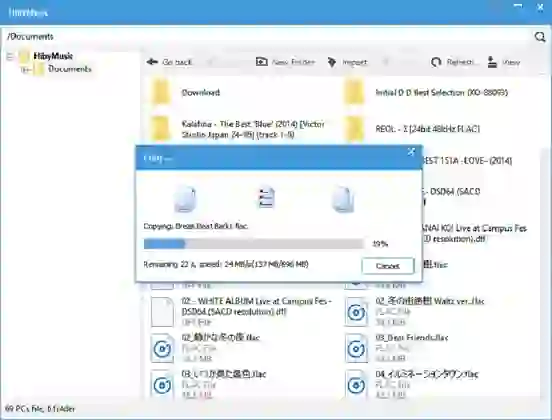The image size is (552, 420).
Task: Click the /Documents path field
Action: (268, 37)
